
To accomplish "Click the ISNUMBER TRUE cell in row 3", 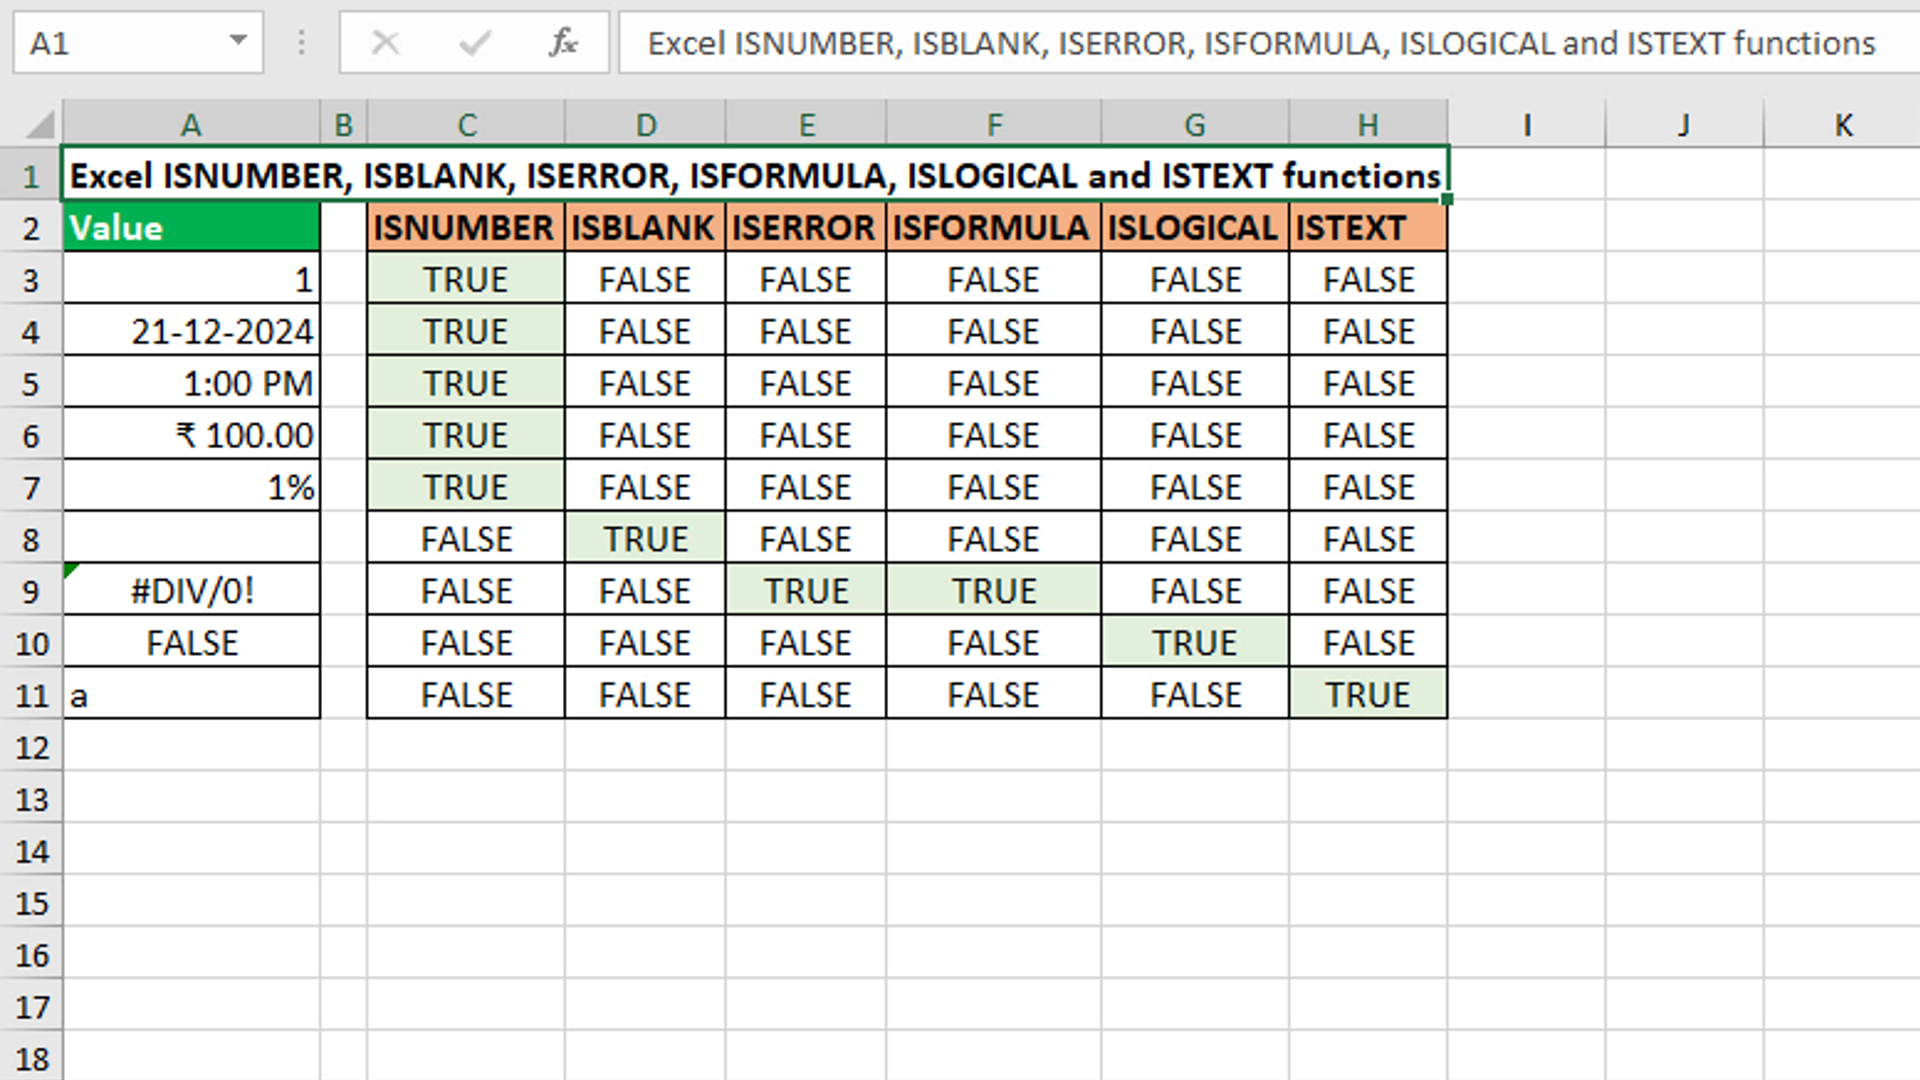I will 466,279.
